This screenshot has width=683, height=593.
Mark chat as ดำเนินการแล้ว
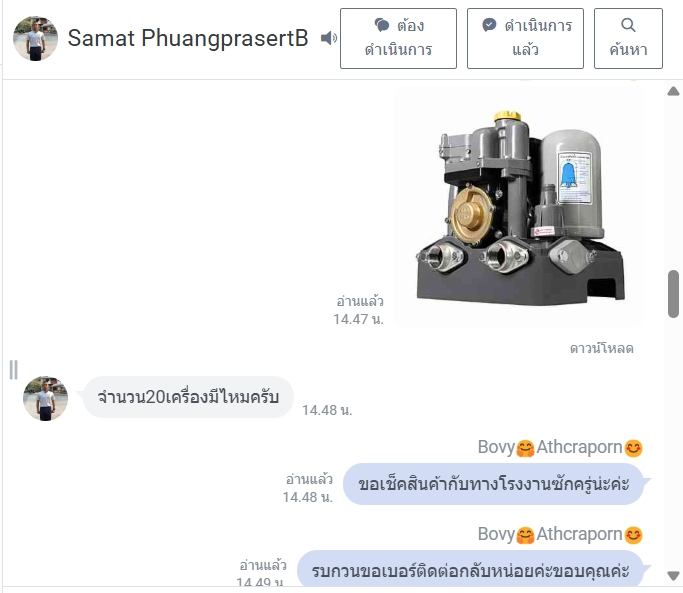tap(525, 38)
